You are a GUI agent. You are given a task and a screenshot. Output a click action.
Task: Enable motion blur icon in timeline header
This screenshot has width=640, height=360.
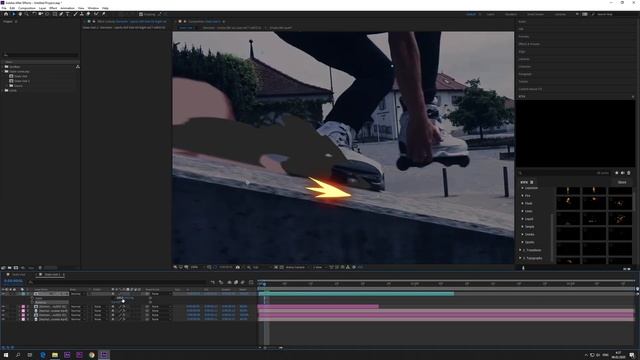click(243, 282)
